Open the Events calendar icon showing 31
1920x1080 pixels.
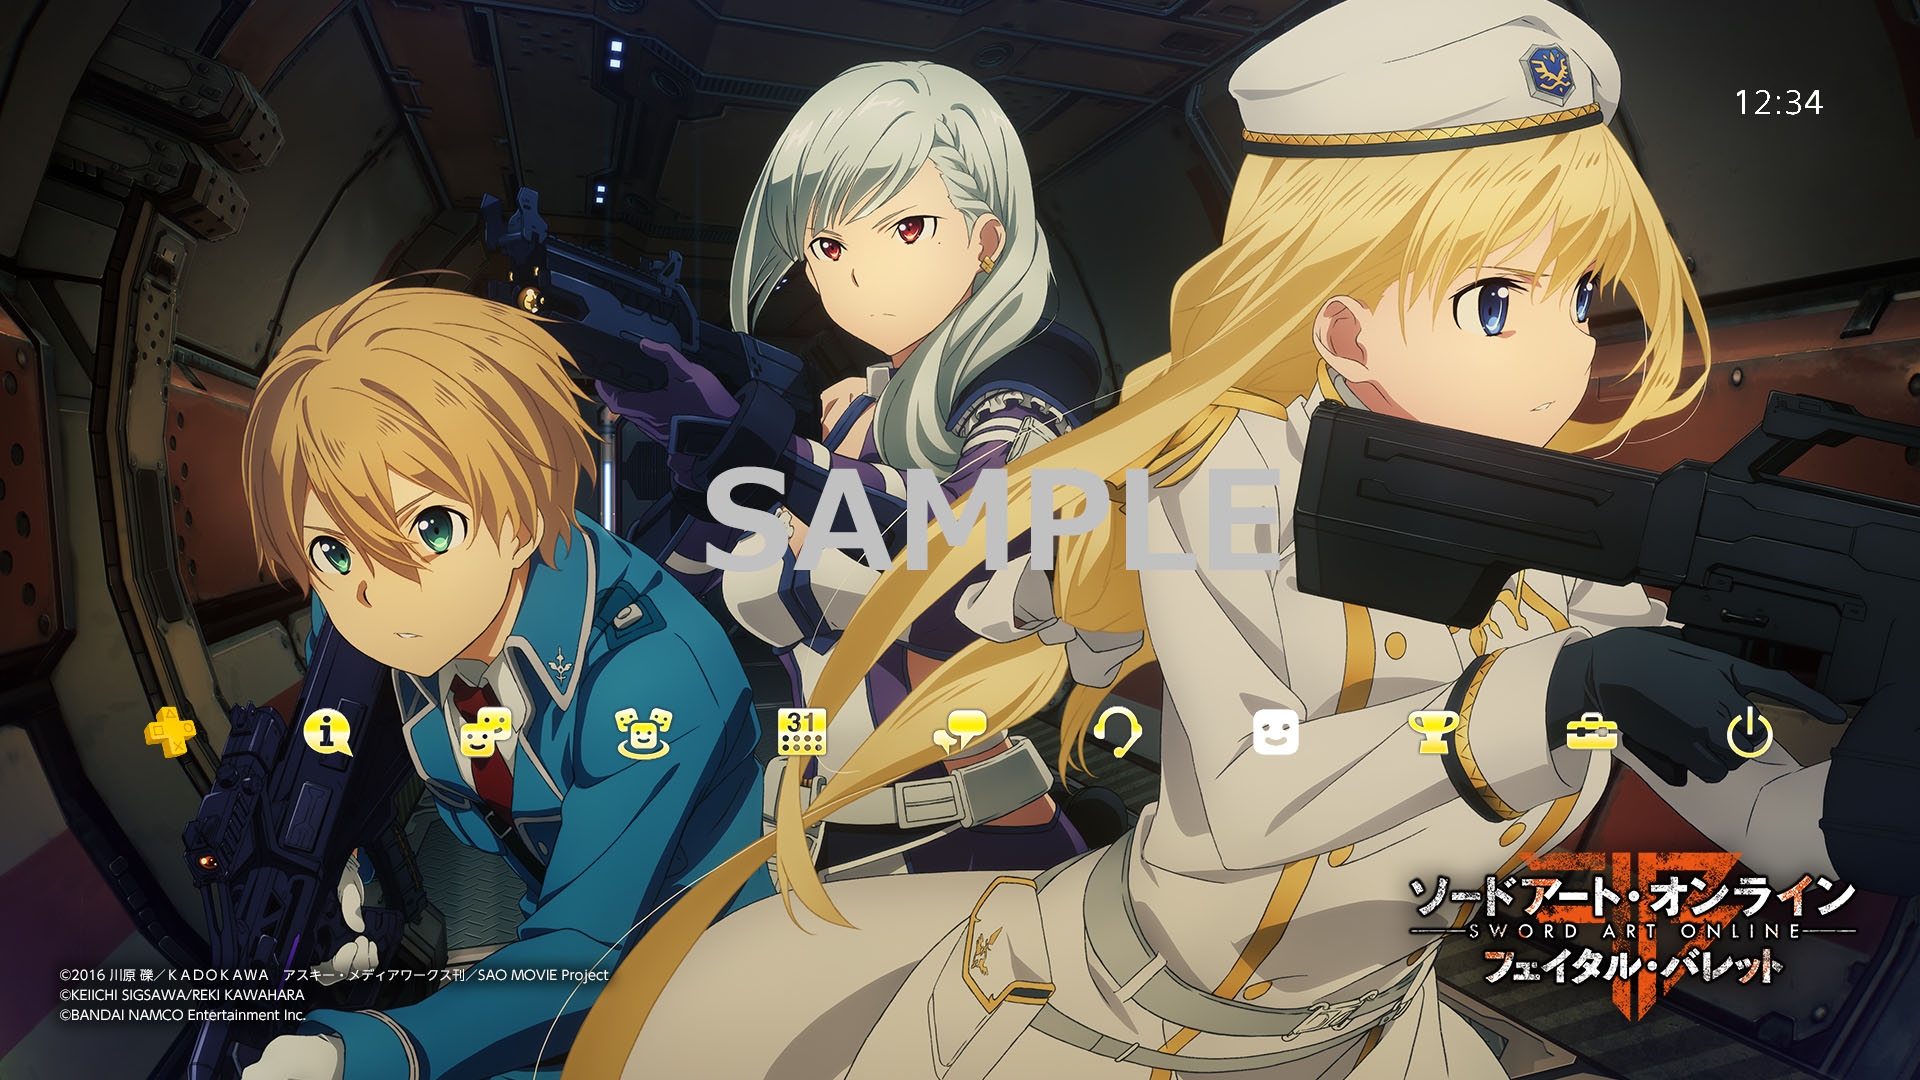tap(802, 733)
